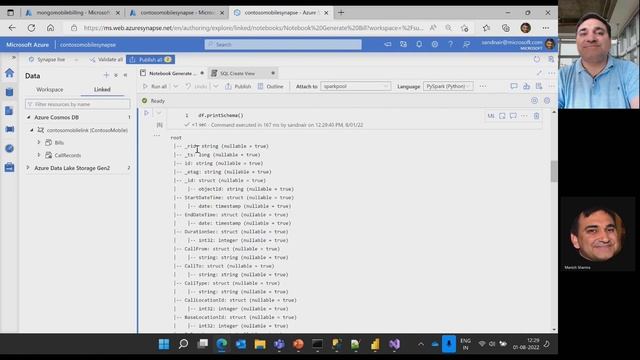Expand Azure Data Lake Storage Gen2 node
Screen dimensions: 640x360
point(28,168)
